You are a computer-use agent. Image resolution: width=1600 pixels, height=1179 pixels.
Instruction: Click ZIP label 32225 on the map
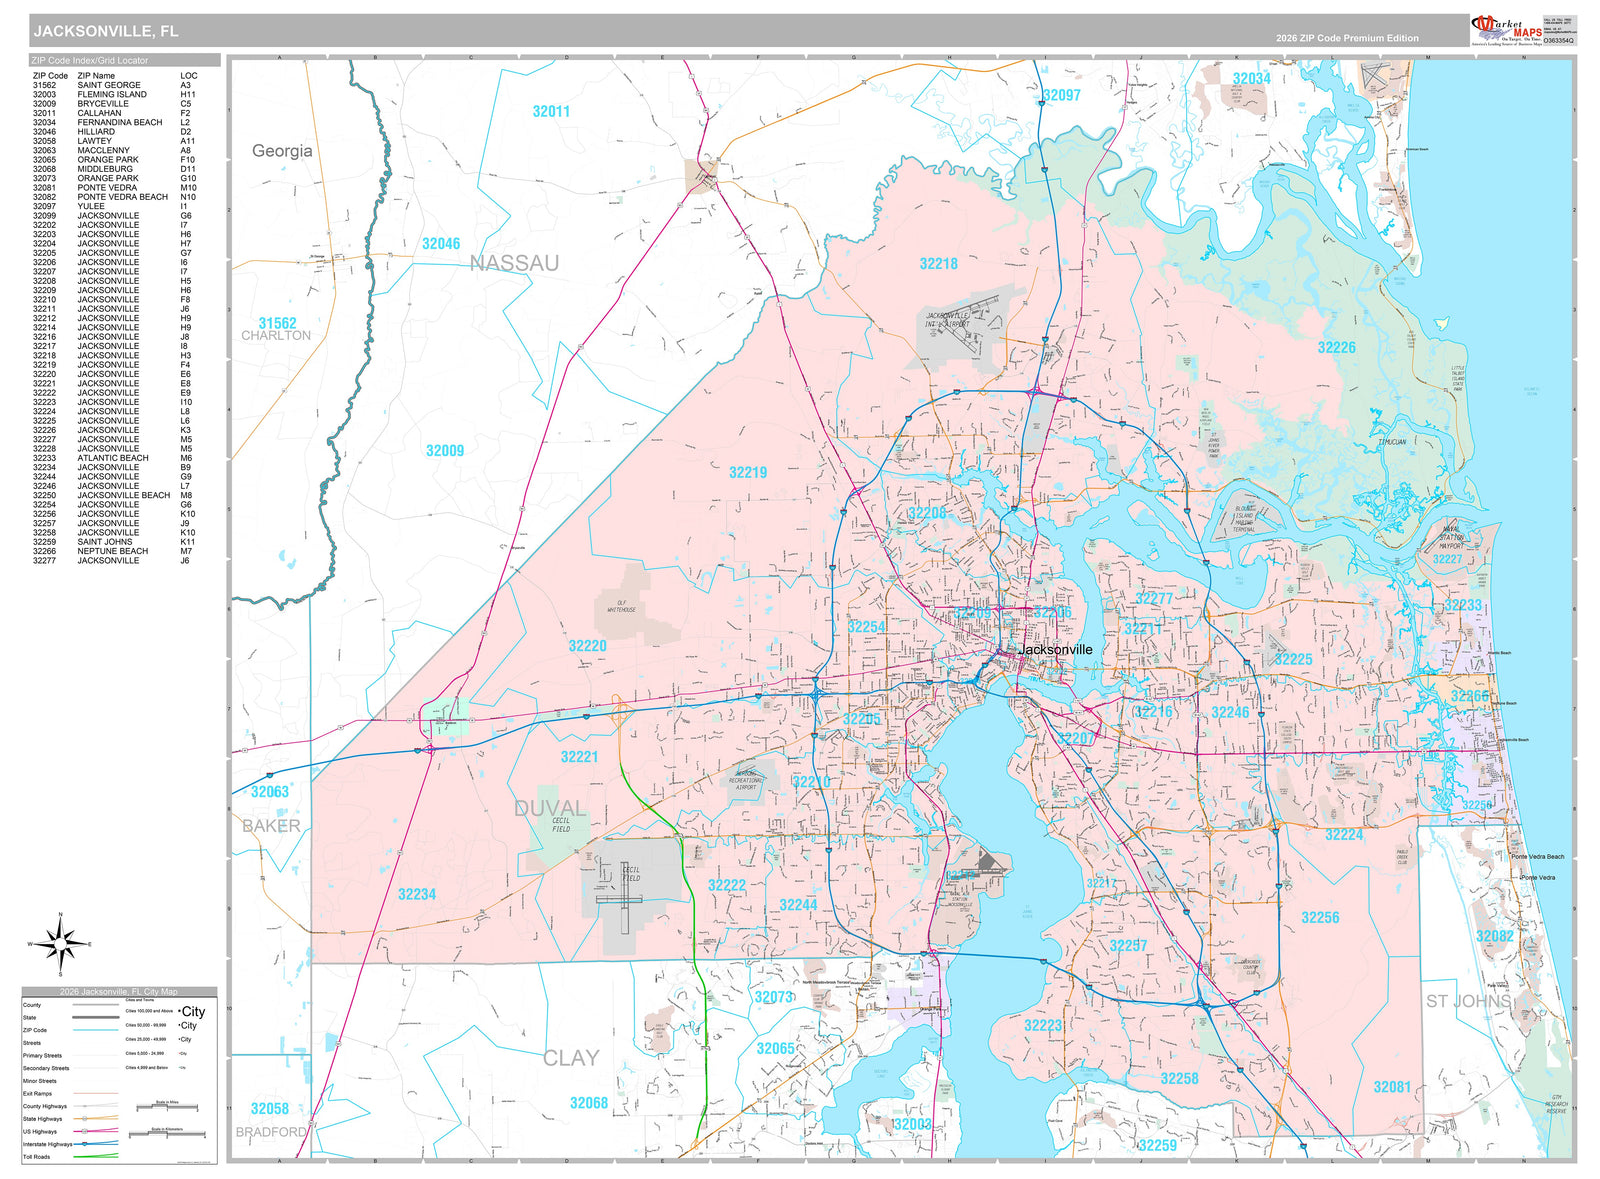[1293, 660]
